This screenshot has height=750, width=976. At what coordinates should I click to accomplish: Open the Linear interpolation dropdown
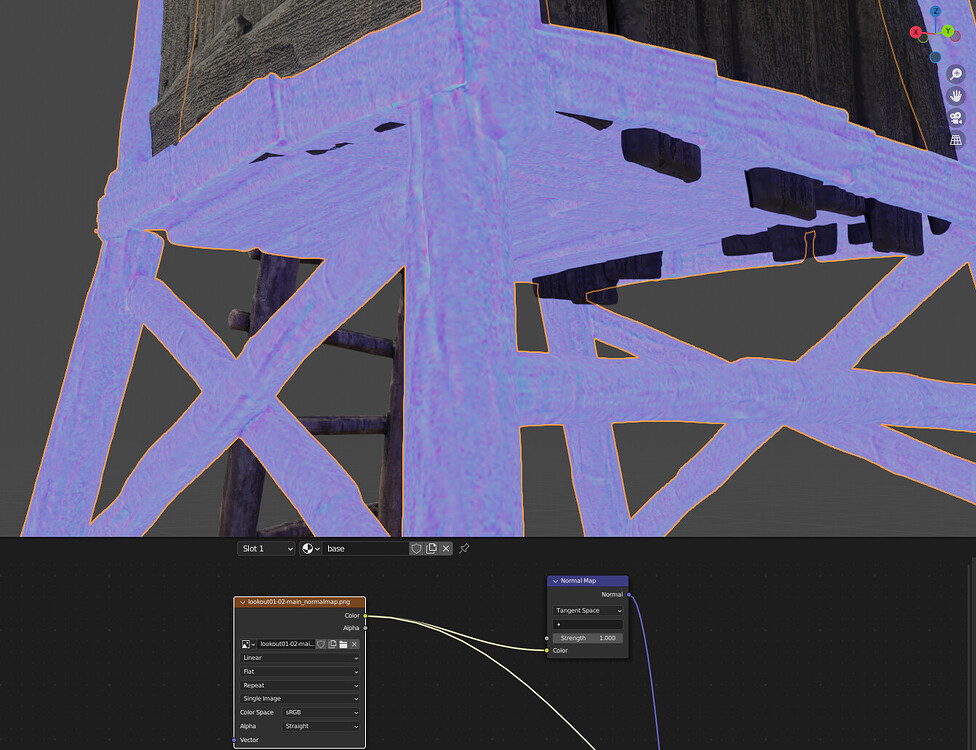300,658
